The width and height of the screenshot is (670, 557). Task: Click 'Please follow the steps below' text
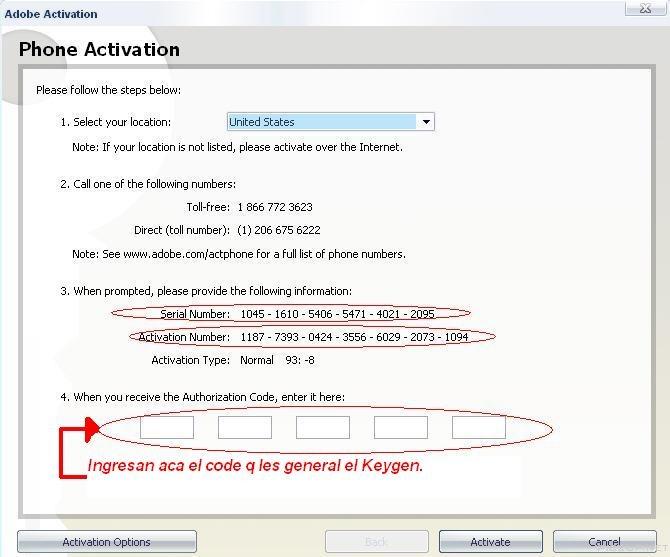coord(109,90)
